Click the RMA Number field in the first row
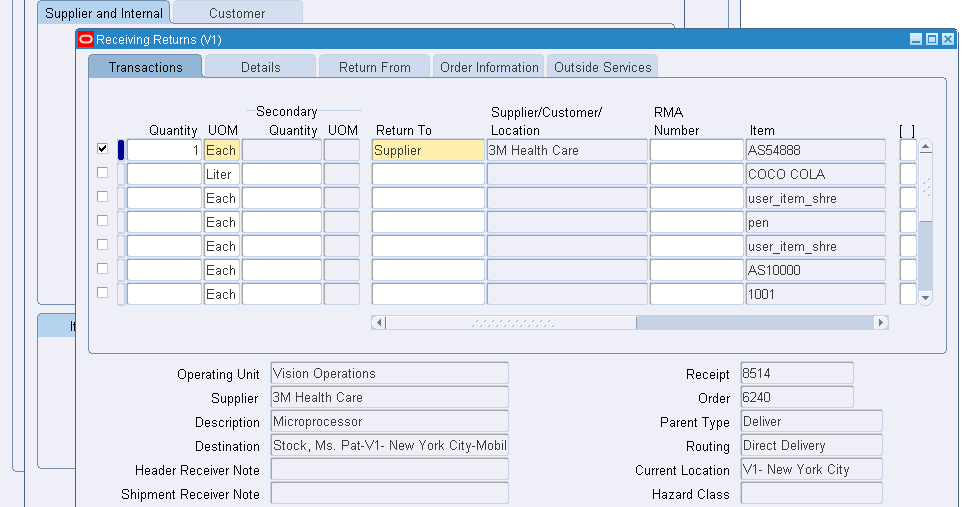 tap(696, 150)
